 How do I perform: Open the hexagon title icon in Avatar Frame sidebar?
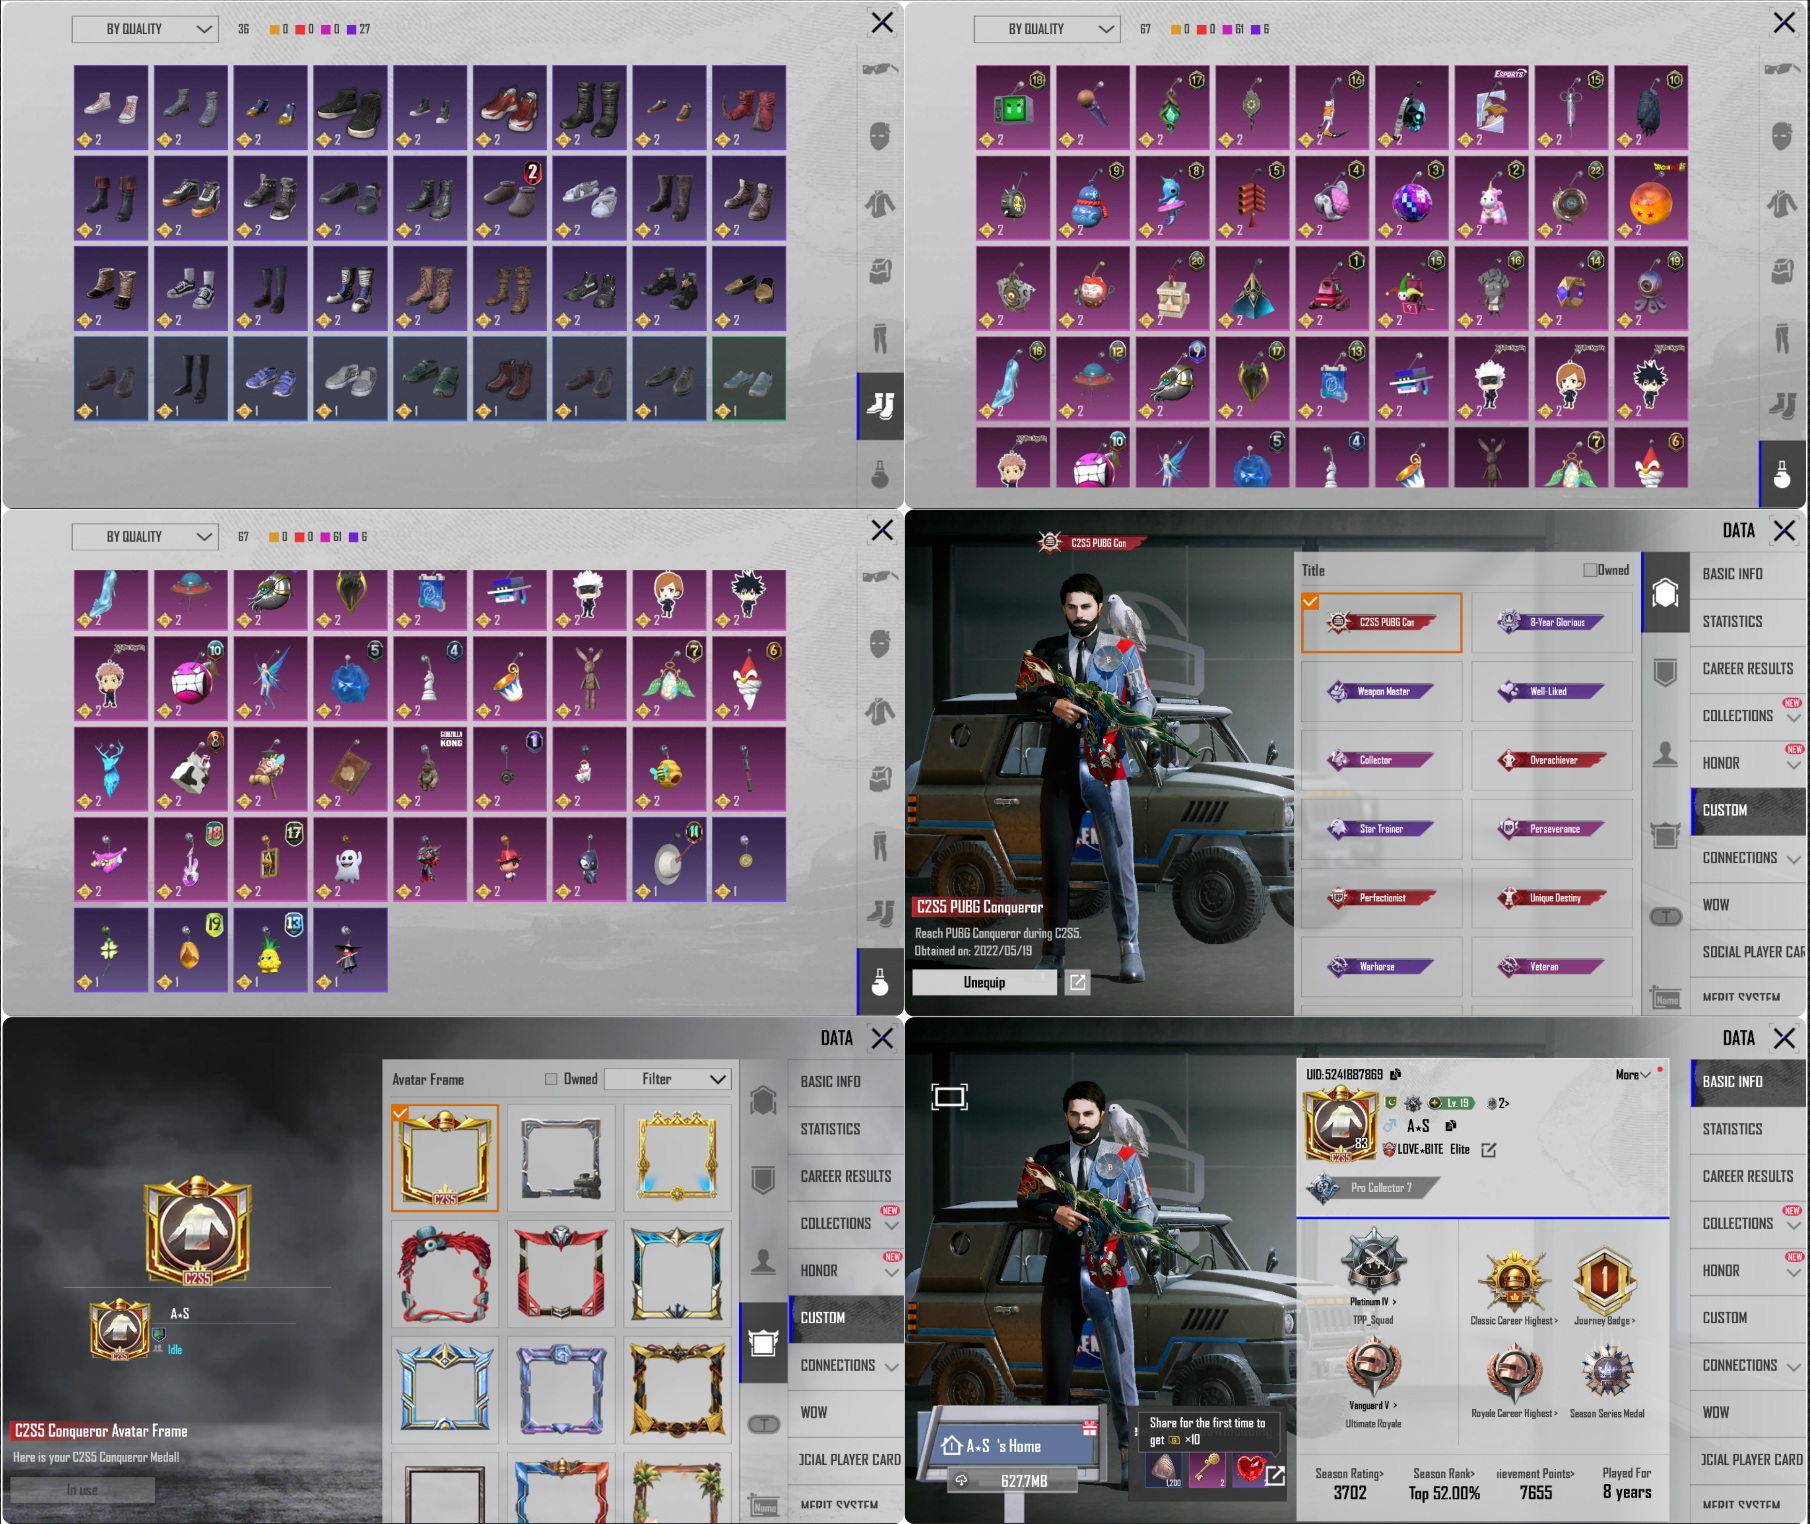click(763, 1100)
